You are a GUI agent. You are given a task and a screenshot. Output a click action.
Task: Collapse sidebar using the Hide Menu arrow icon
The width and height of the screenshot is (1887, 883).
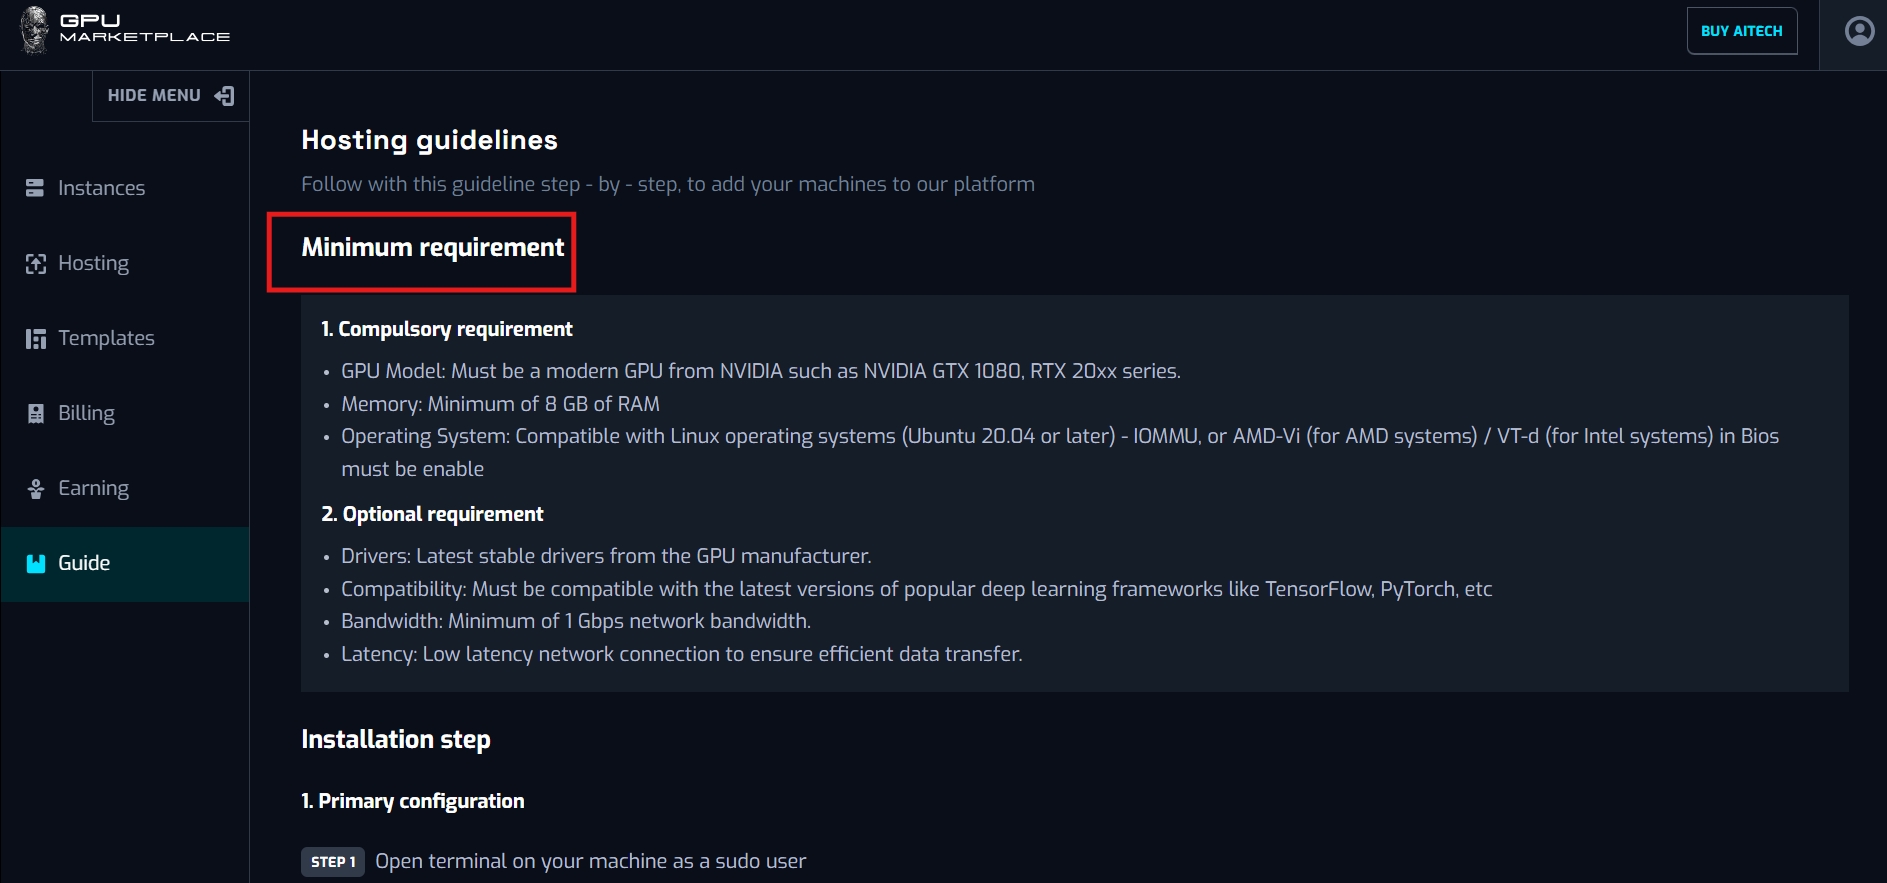coord(225,96)
